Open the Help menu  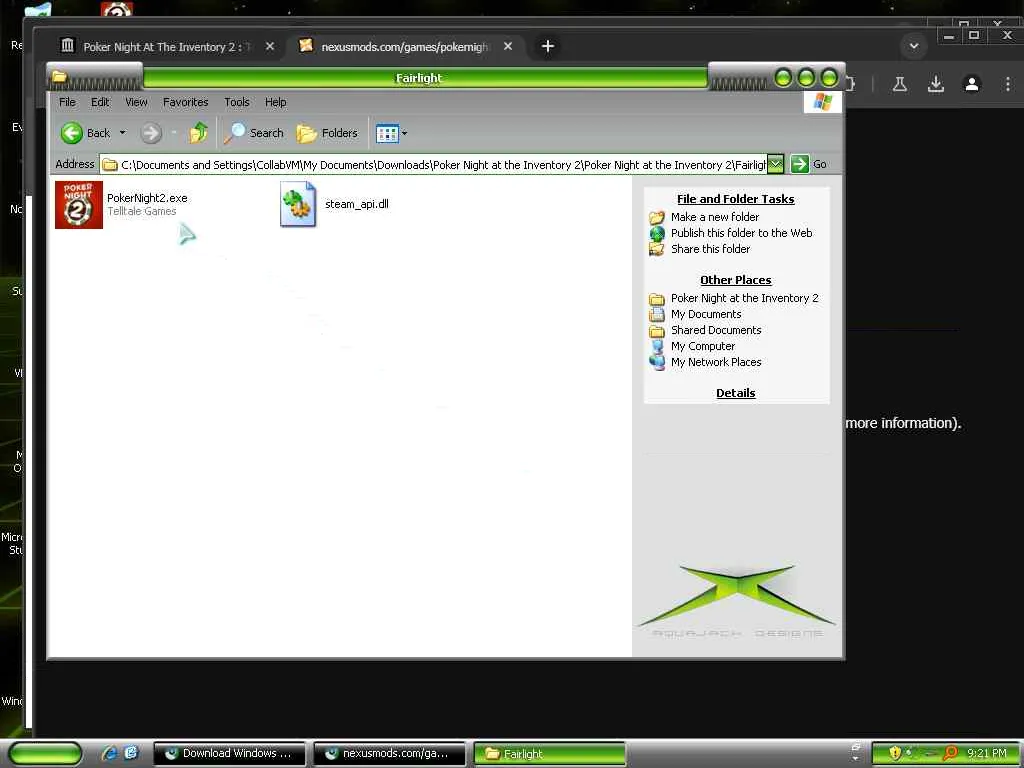(276, 102)
